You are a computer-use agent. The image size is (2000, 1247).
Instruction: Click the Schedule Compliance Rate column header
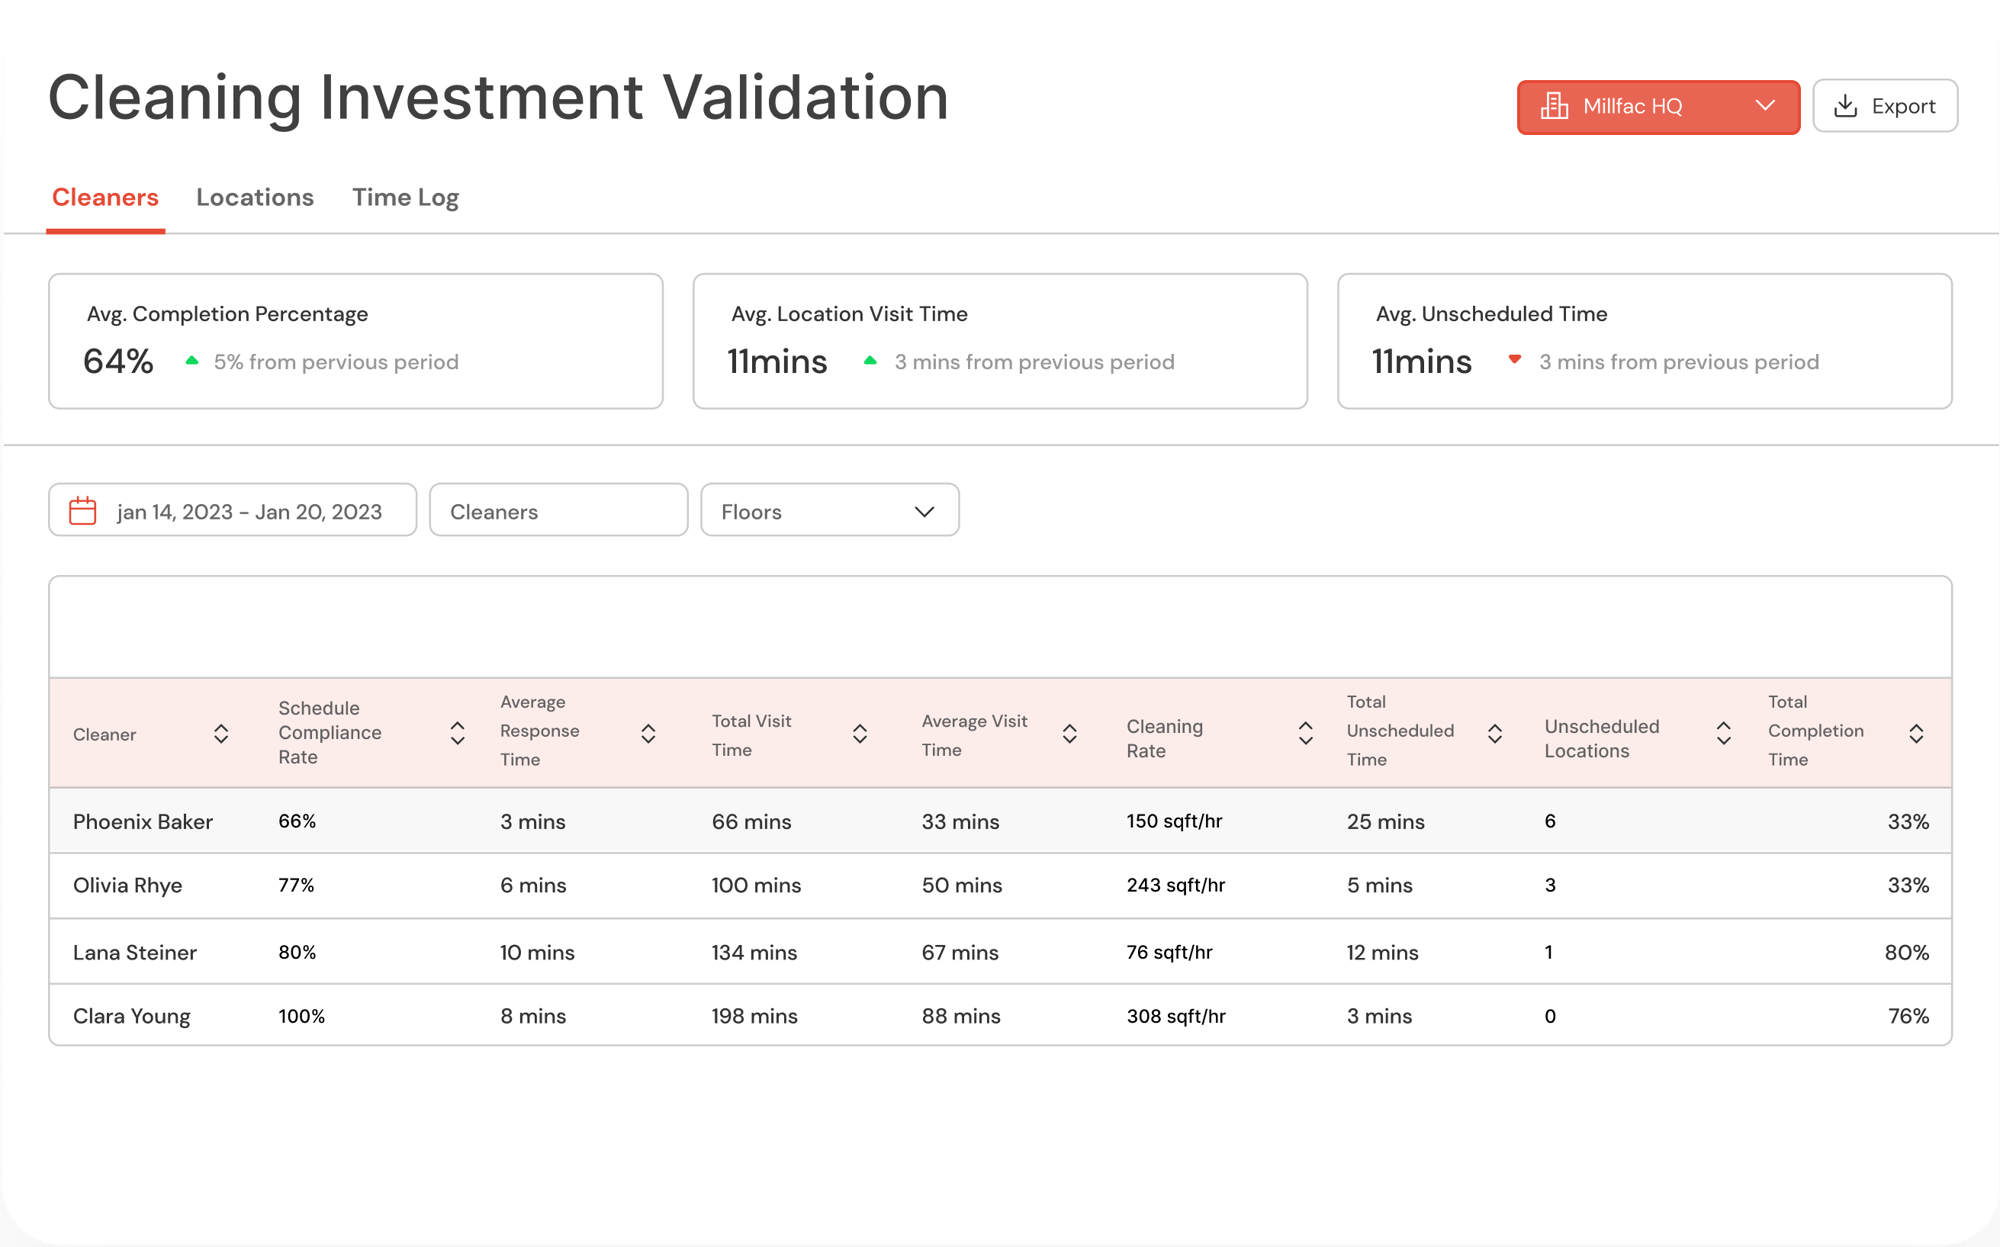point(330,733)
